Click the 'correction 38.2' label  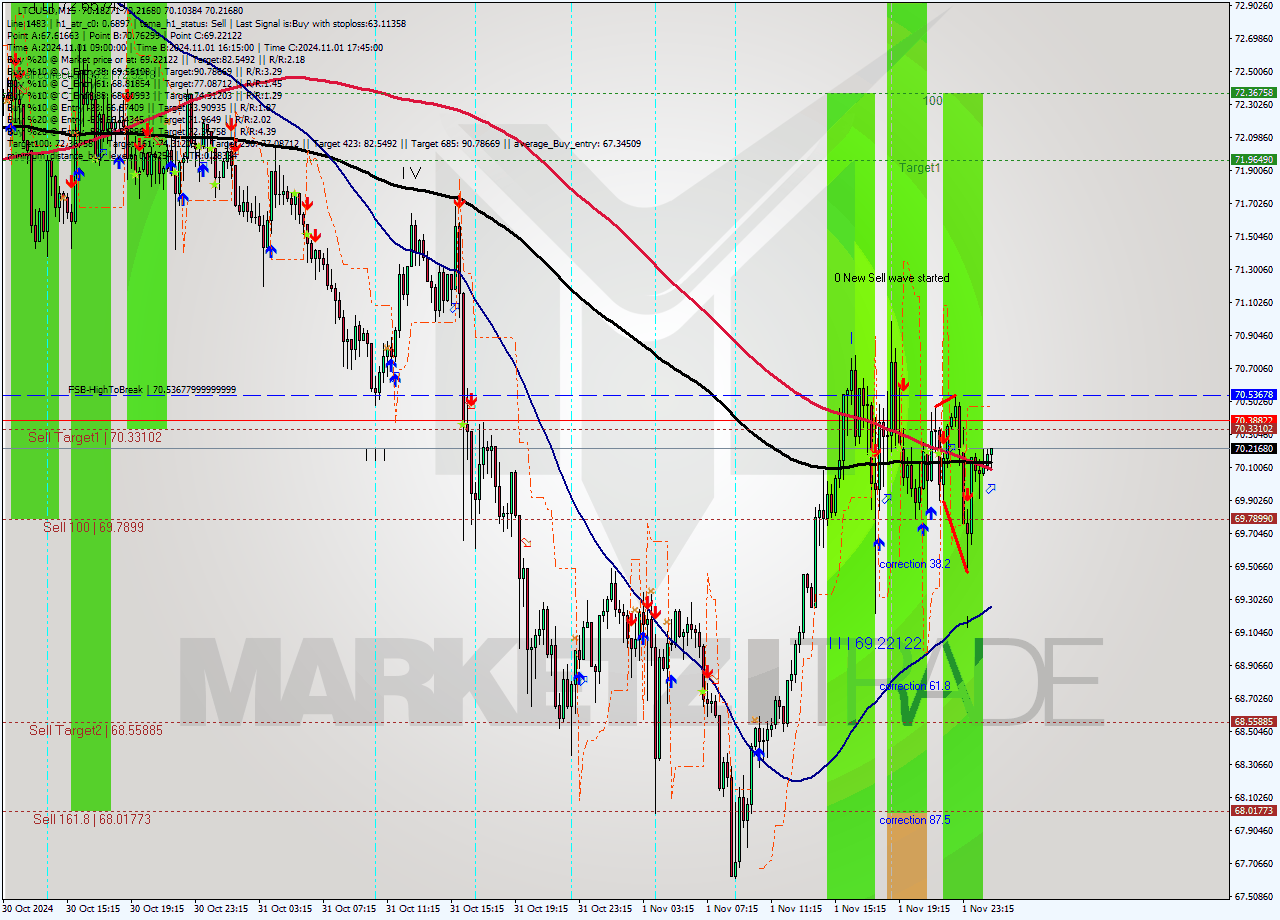pos(915,564)
